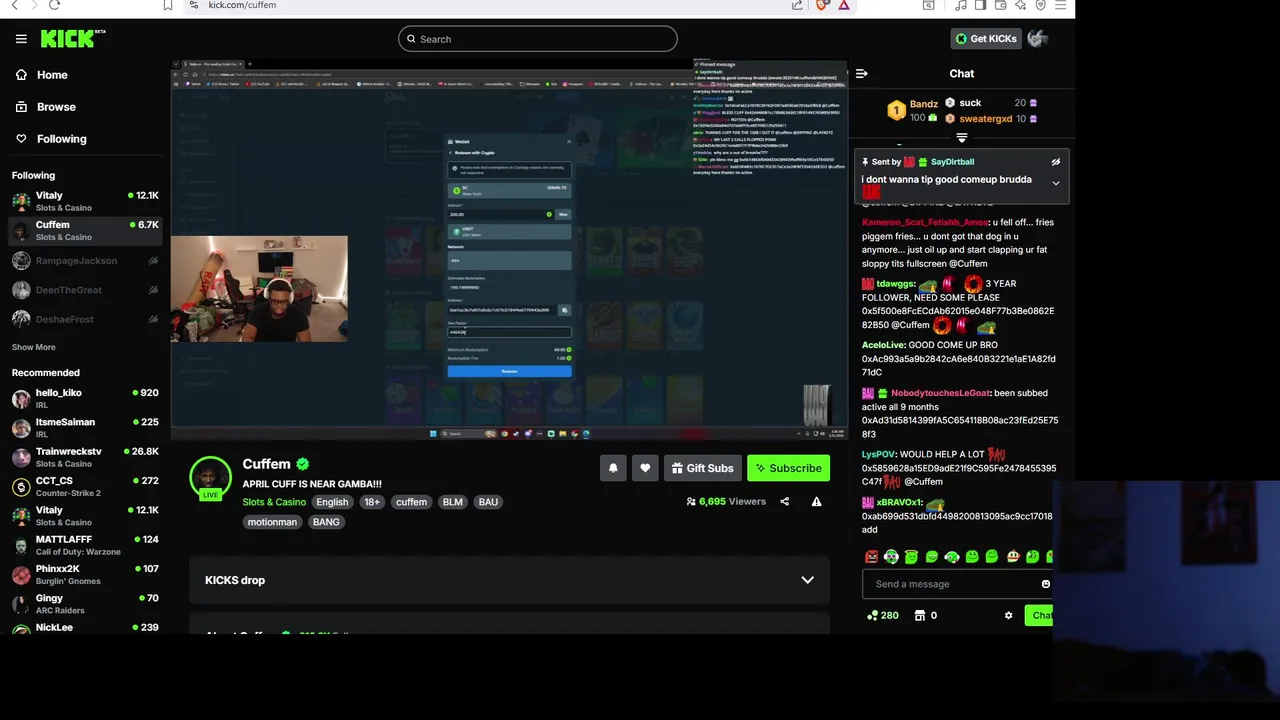Click the Gift Subs button
The width and height of the screenshot is (1280, 720).
pos(703,468)
